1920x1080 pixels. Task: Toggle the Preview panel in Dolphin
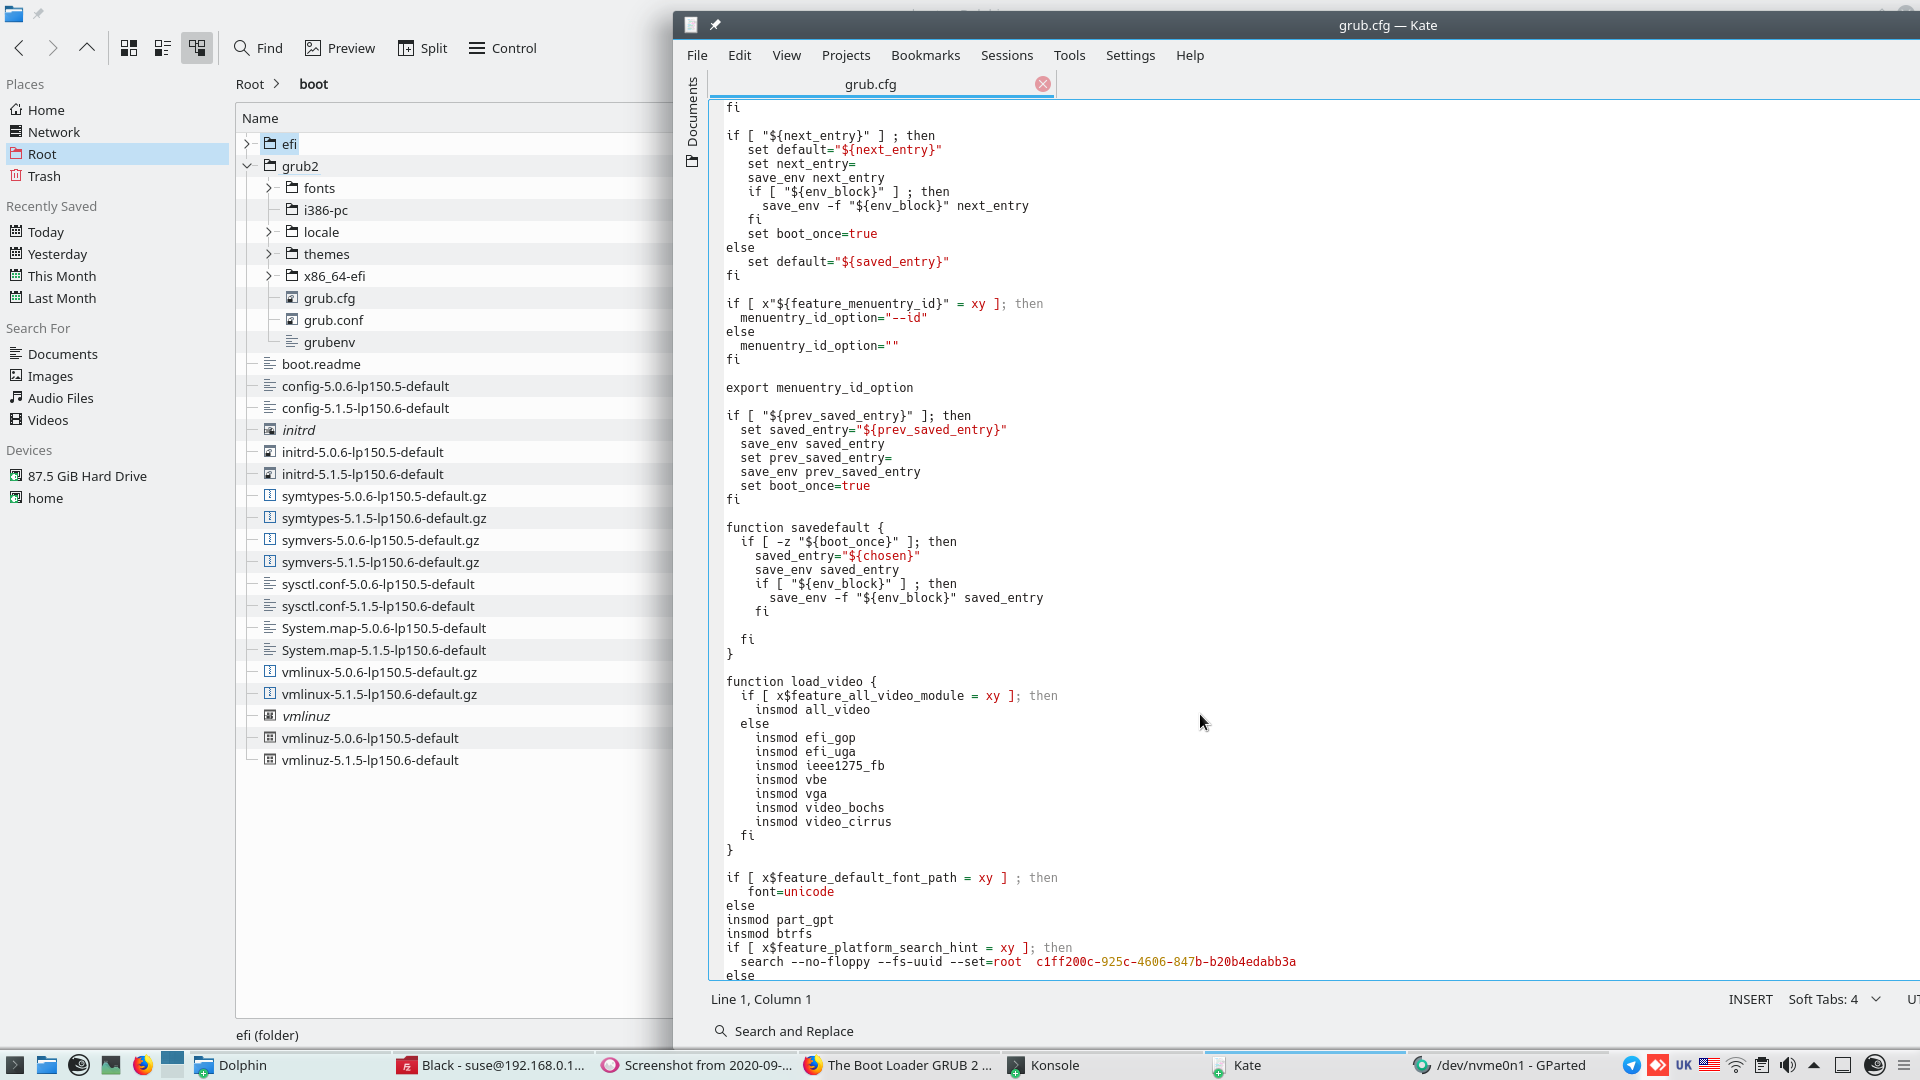(x=340, y=48)
